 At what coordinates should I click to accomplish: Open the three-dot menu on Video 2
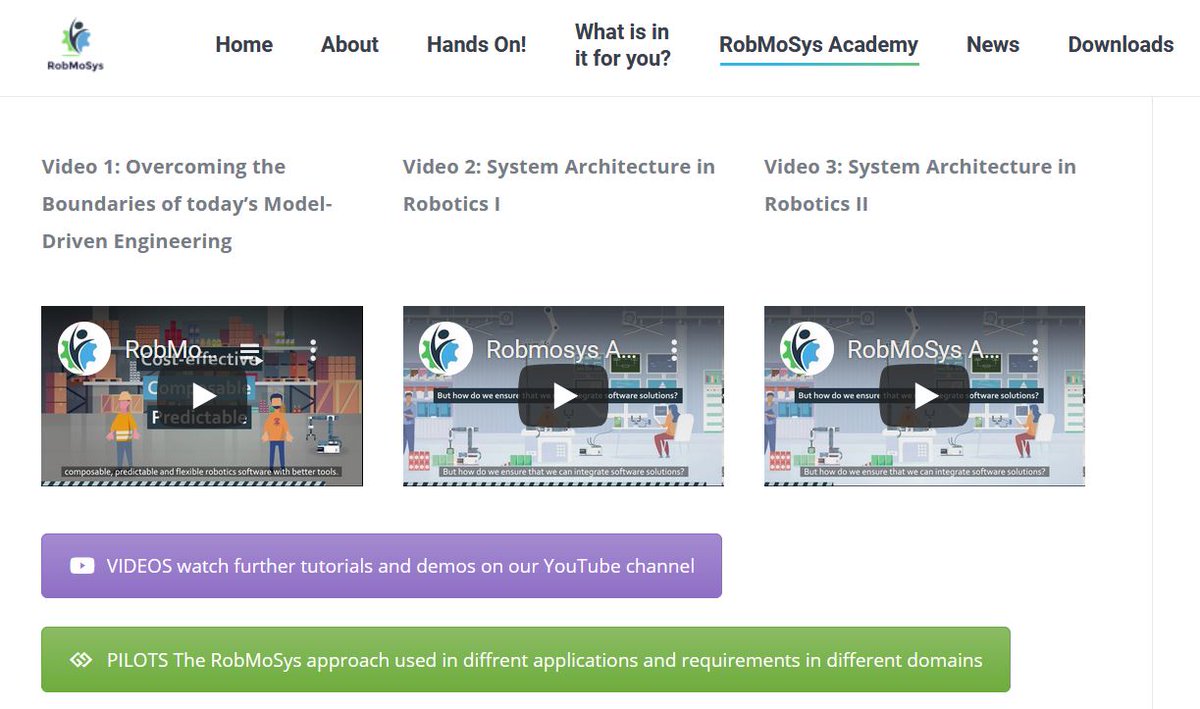(674, 350)
